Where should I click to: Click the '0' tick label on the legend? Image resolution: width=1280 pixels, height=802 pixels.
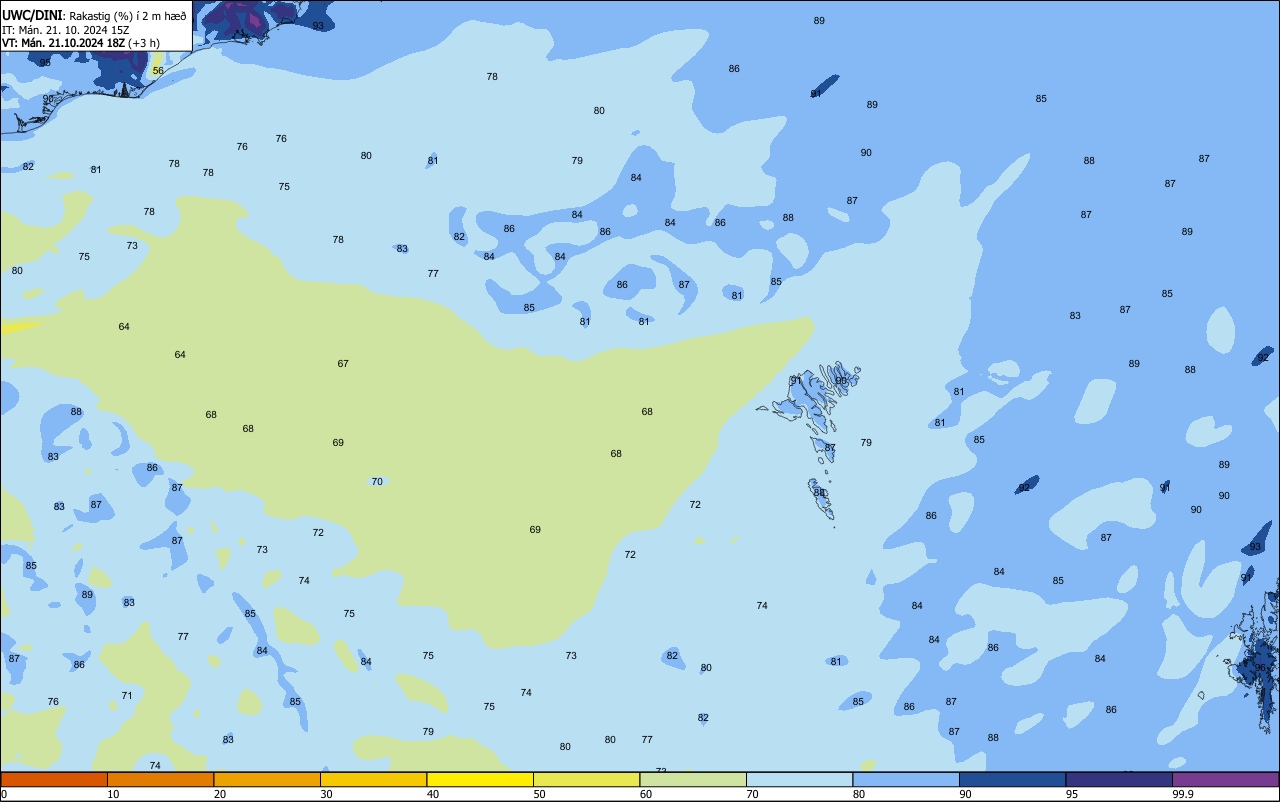pos(4,794)
